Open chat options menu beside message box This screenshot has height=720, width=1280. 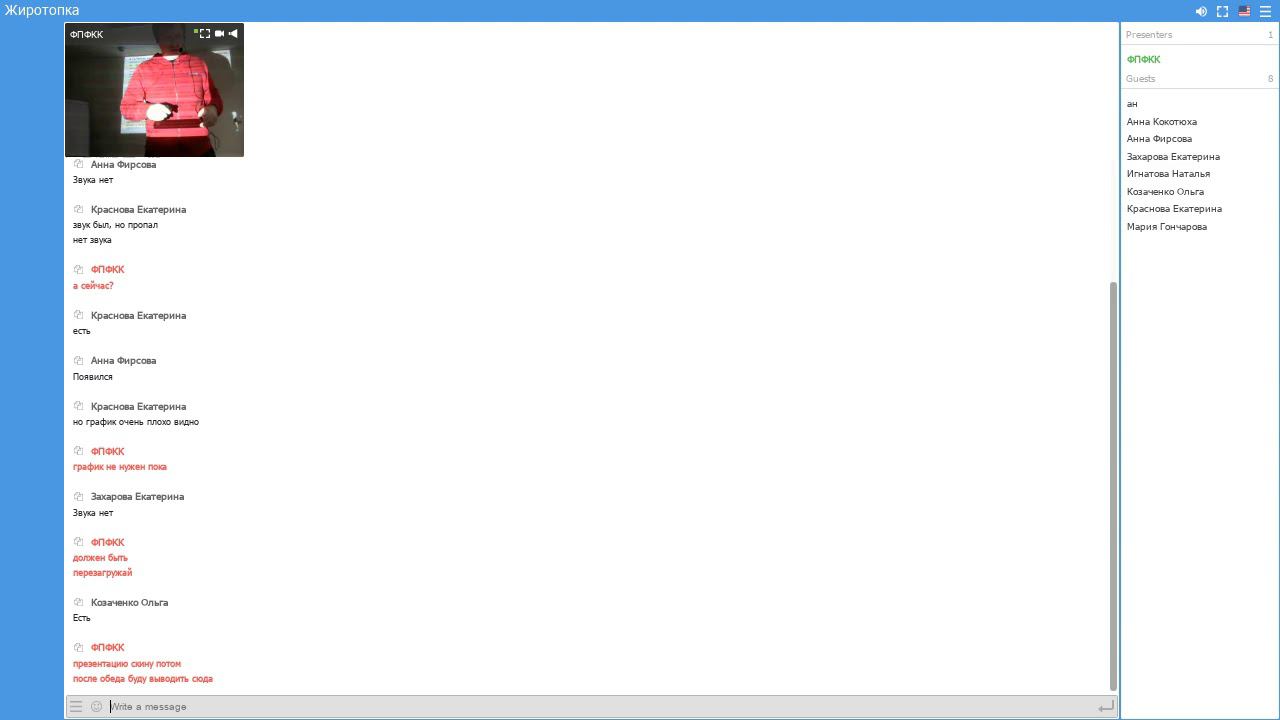pyautogui.click(x=76, y=707)
